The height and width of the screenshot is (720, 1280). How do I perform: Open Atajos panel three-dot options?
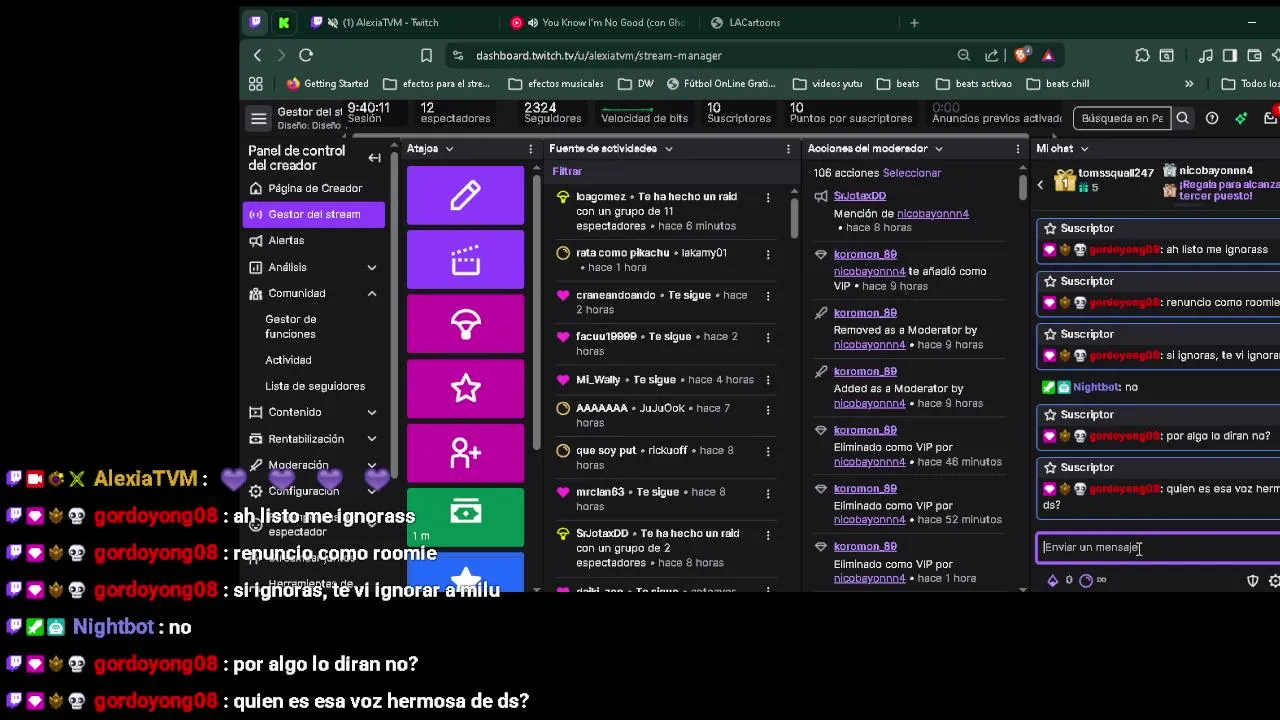[x=531, y=149]
